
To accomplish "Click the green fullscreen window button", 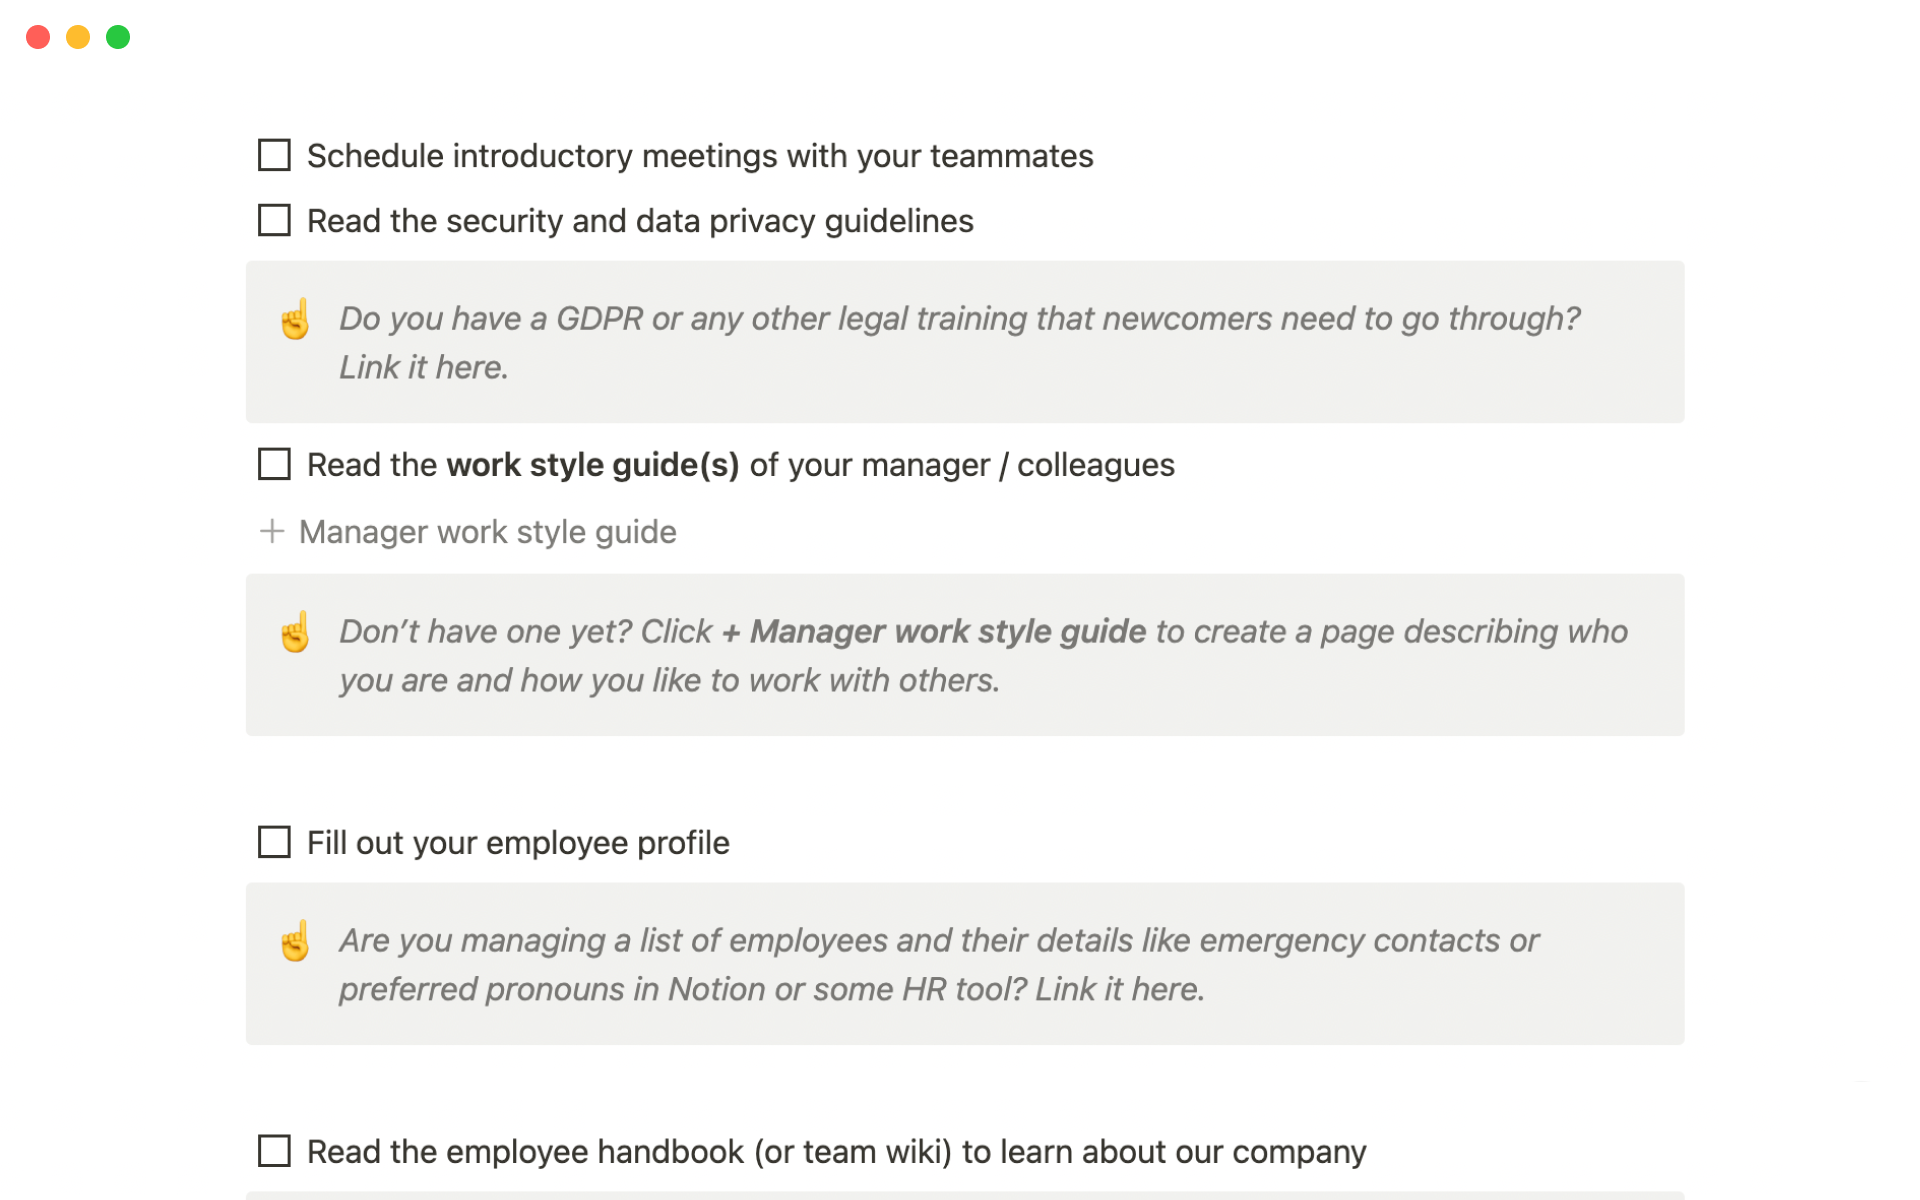I will [x=118, y=37].
